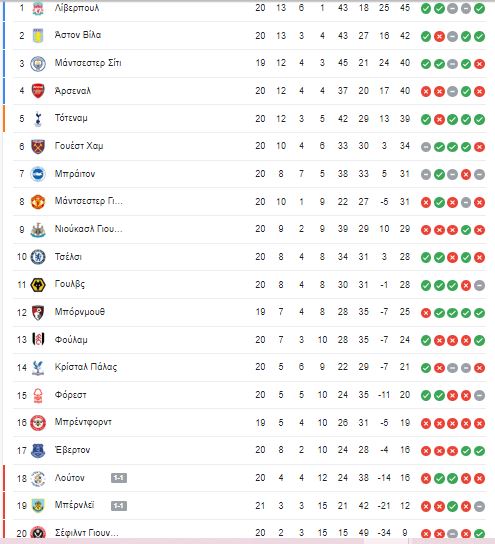This screenshot has width=495, height=544.
Task: Click the Φούλαμ team name
Action: click(71, 340)
